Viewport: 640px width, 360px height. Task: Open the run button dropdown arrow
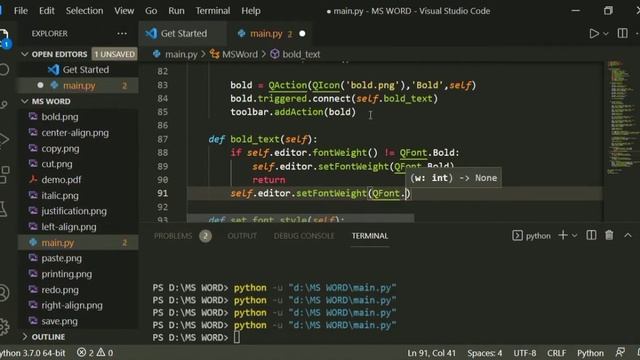click(606, 34)
